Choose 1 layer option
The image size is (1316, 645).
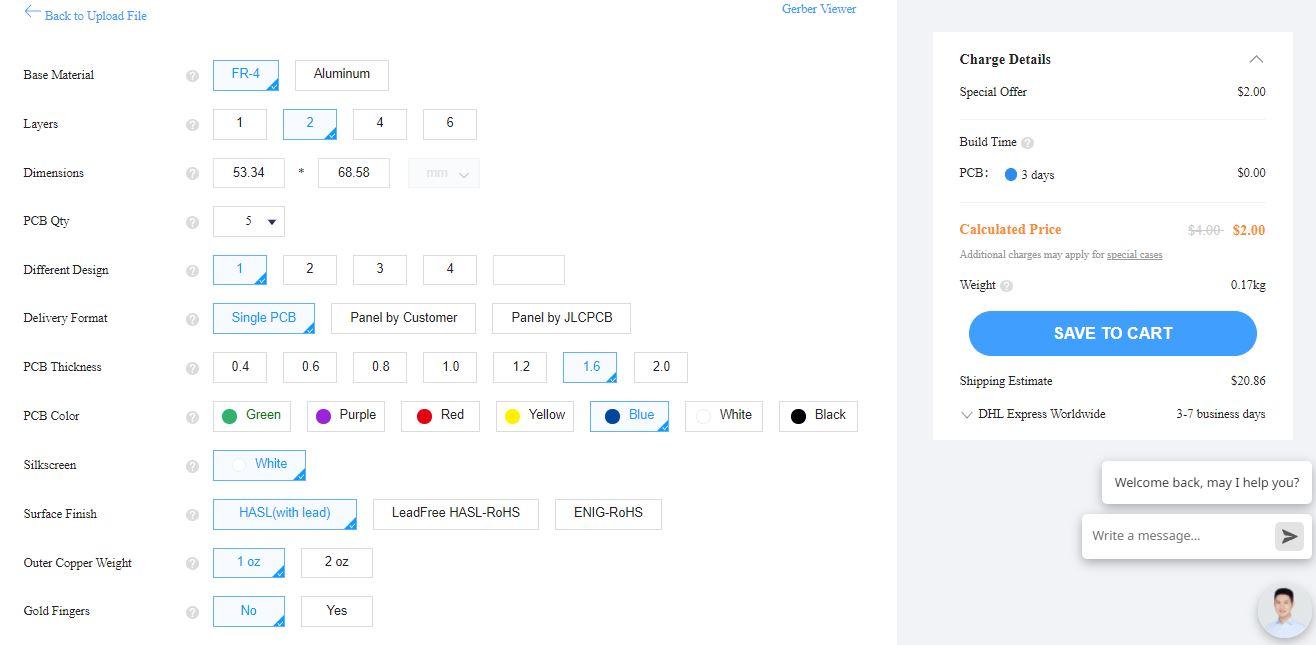point(239,124)
